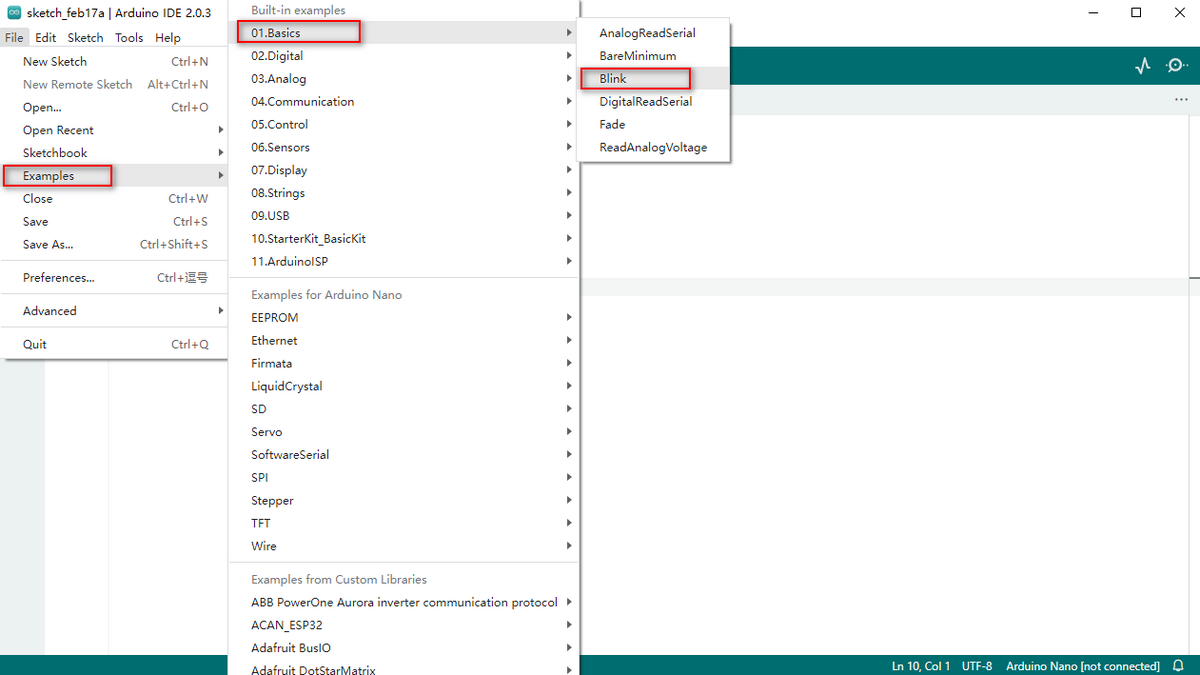Click Ln 10, Col 1 status indicator

[x=921, y=666]
